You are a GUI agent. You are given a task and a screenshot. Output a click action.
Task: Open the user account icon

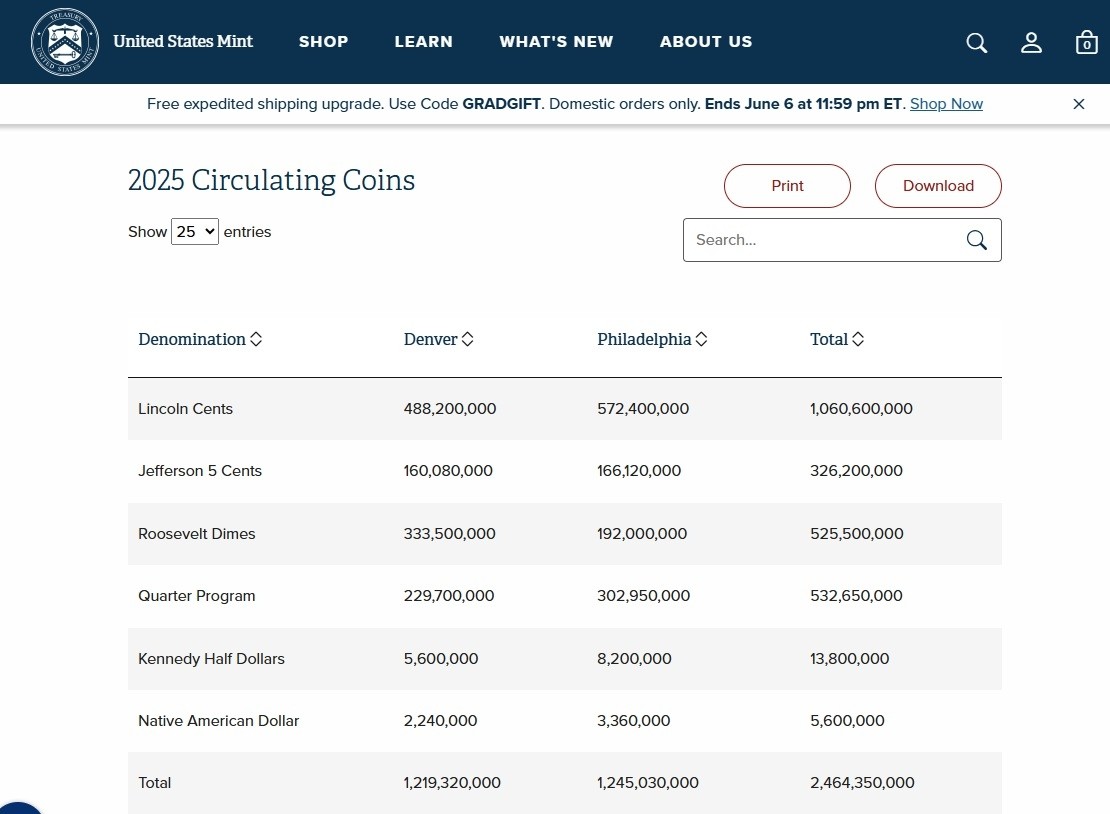point(1031,42)
